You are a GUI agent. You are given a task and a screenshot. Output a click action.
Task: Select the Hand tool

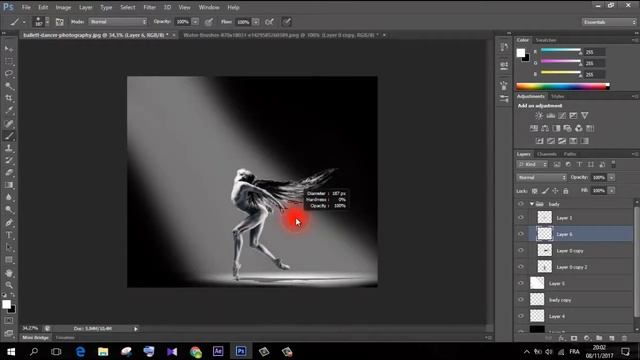pos(9,273)
